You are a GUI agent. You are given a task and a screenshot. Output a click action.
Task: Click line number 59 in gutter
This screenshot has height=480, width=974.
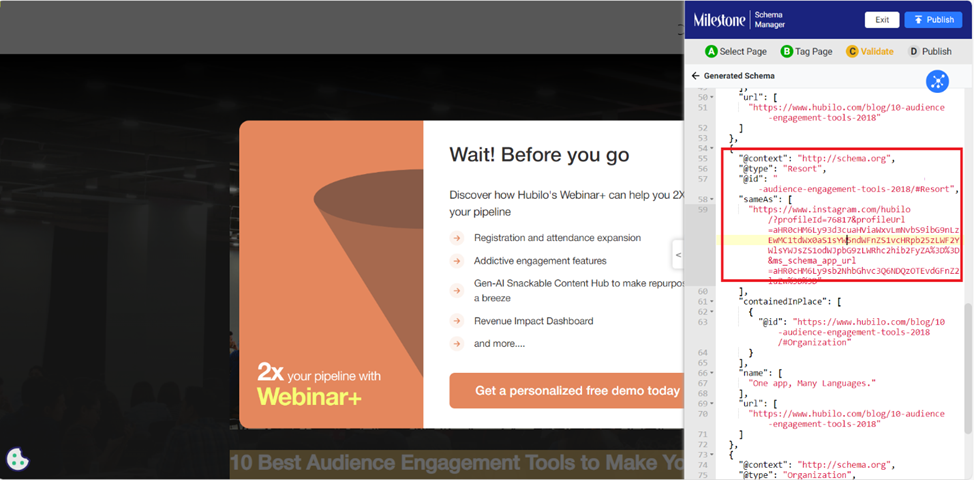pos(703,209)
